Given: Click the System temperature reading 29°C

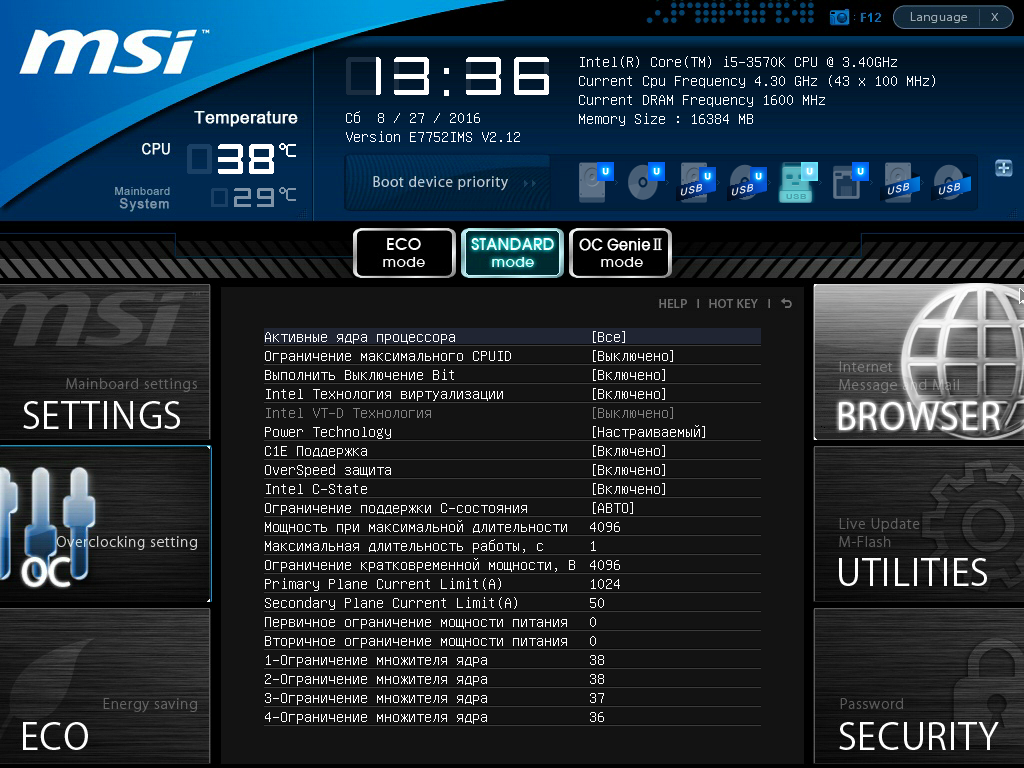Looking at the screenshot, I should pyautogui.click(x=255, y=197).
